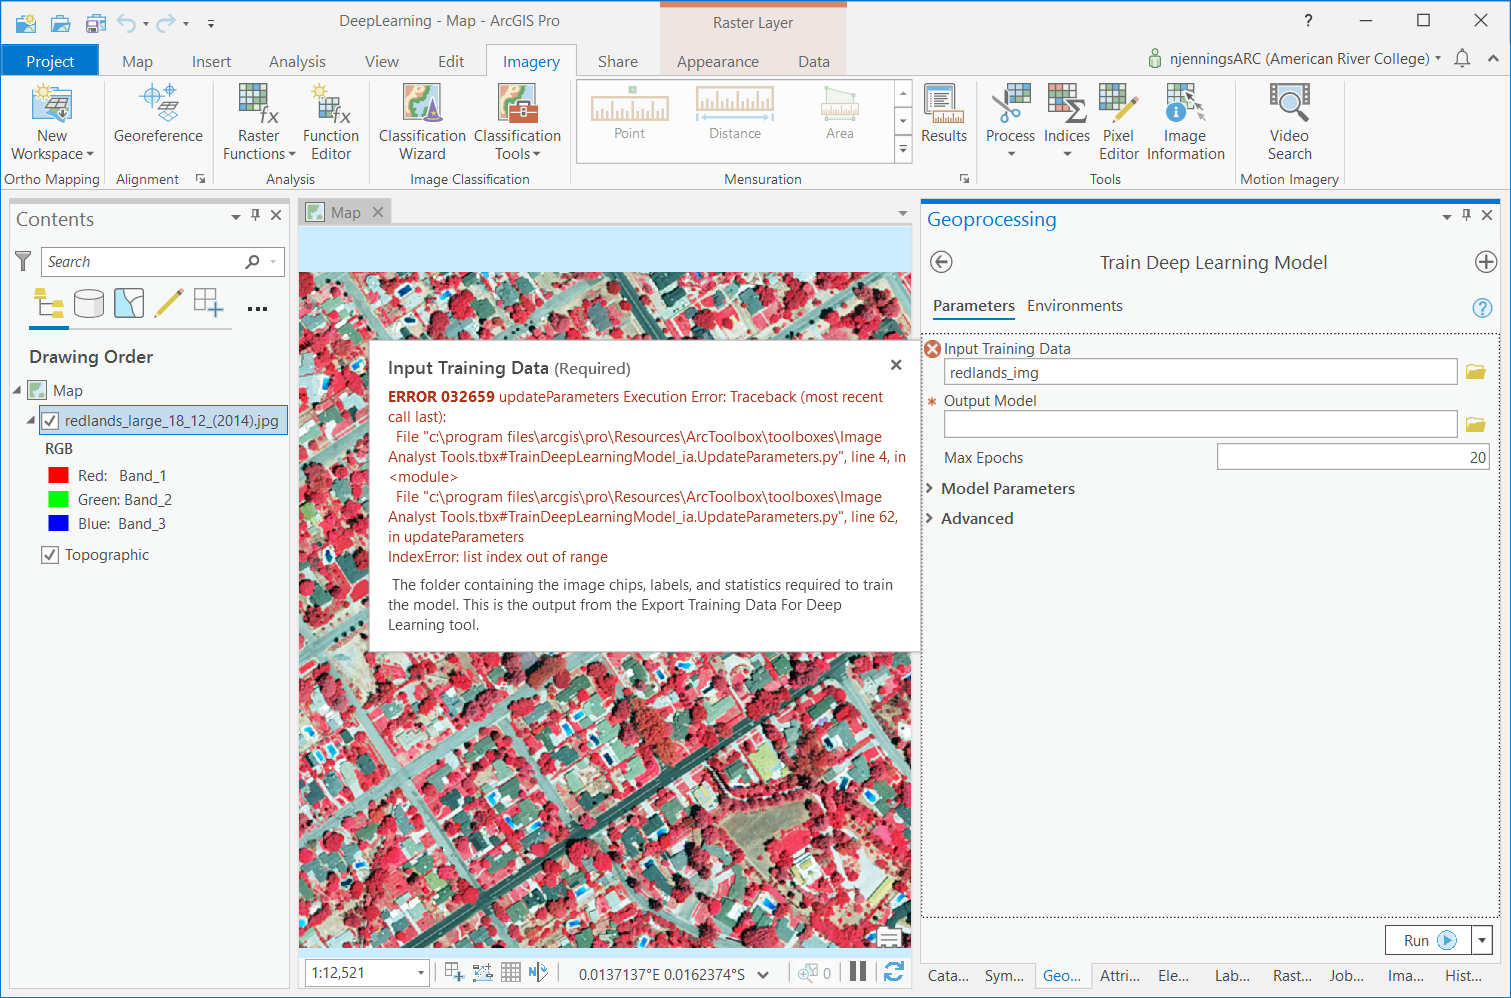Close the Map view tab

coord(378,212)
